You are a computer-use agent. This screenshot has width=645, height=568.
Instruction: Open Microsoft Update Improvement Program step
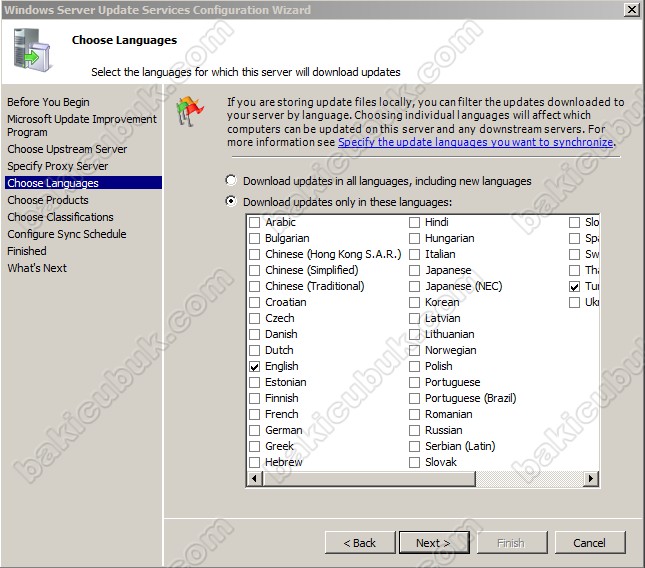[x=82, y=125]
